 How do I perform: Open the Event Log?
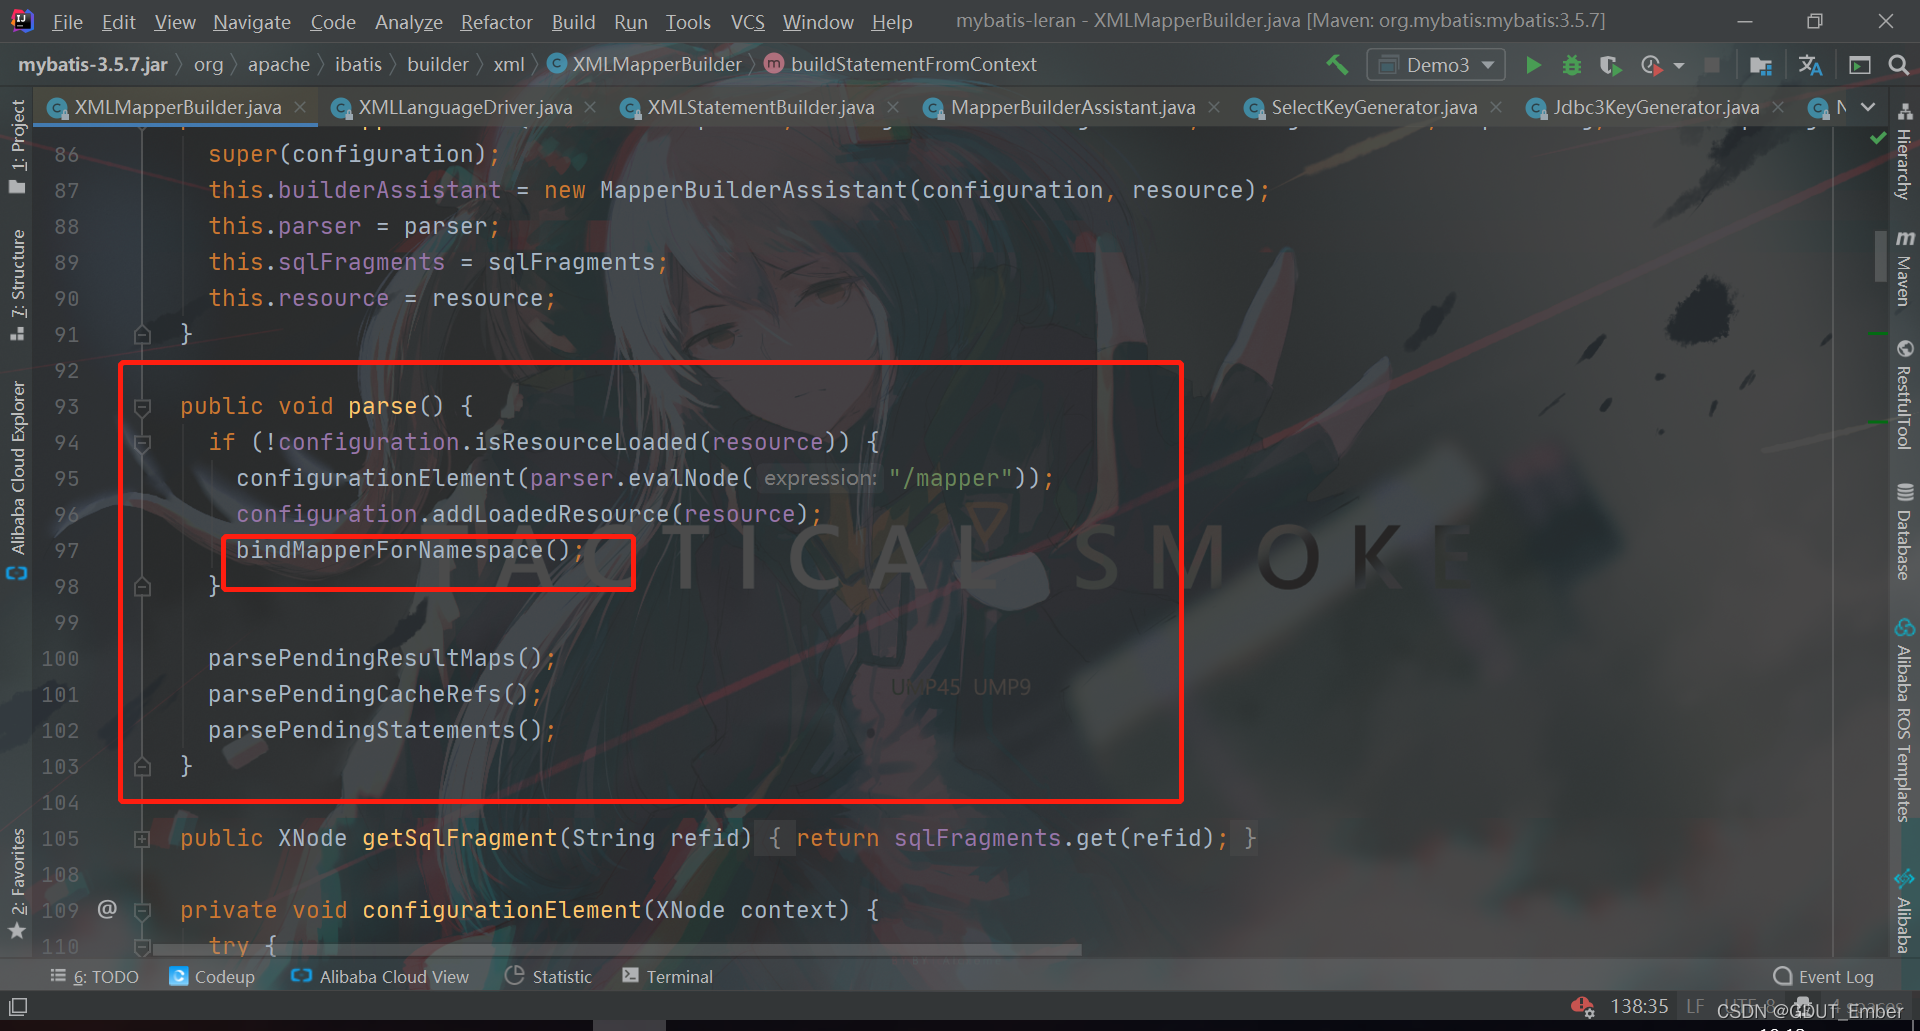pyautogui.click(x=1823, y=977)
